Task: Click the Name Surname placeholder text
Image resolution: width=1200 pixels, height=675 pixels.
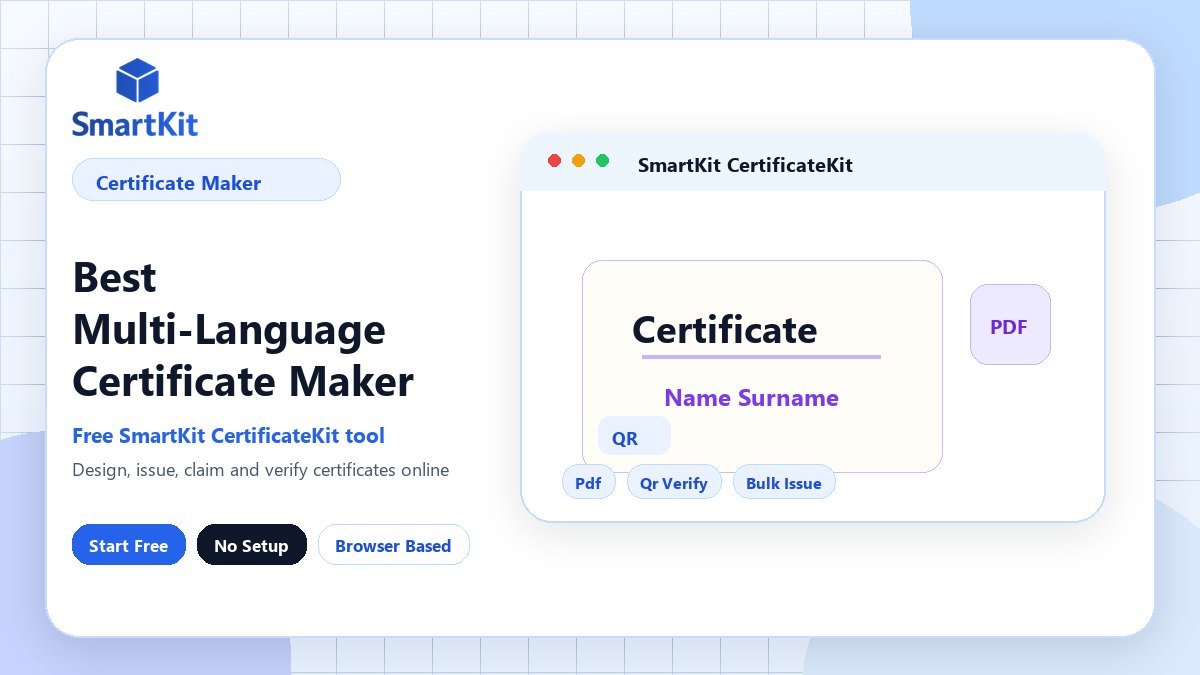Action: click(752, 398)
